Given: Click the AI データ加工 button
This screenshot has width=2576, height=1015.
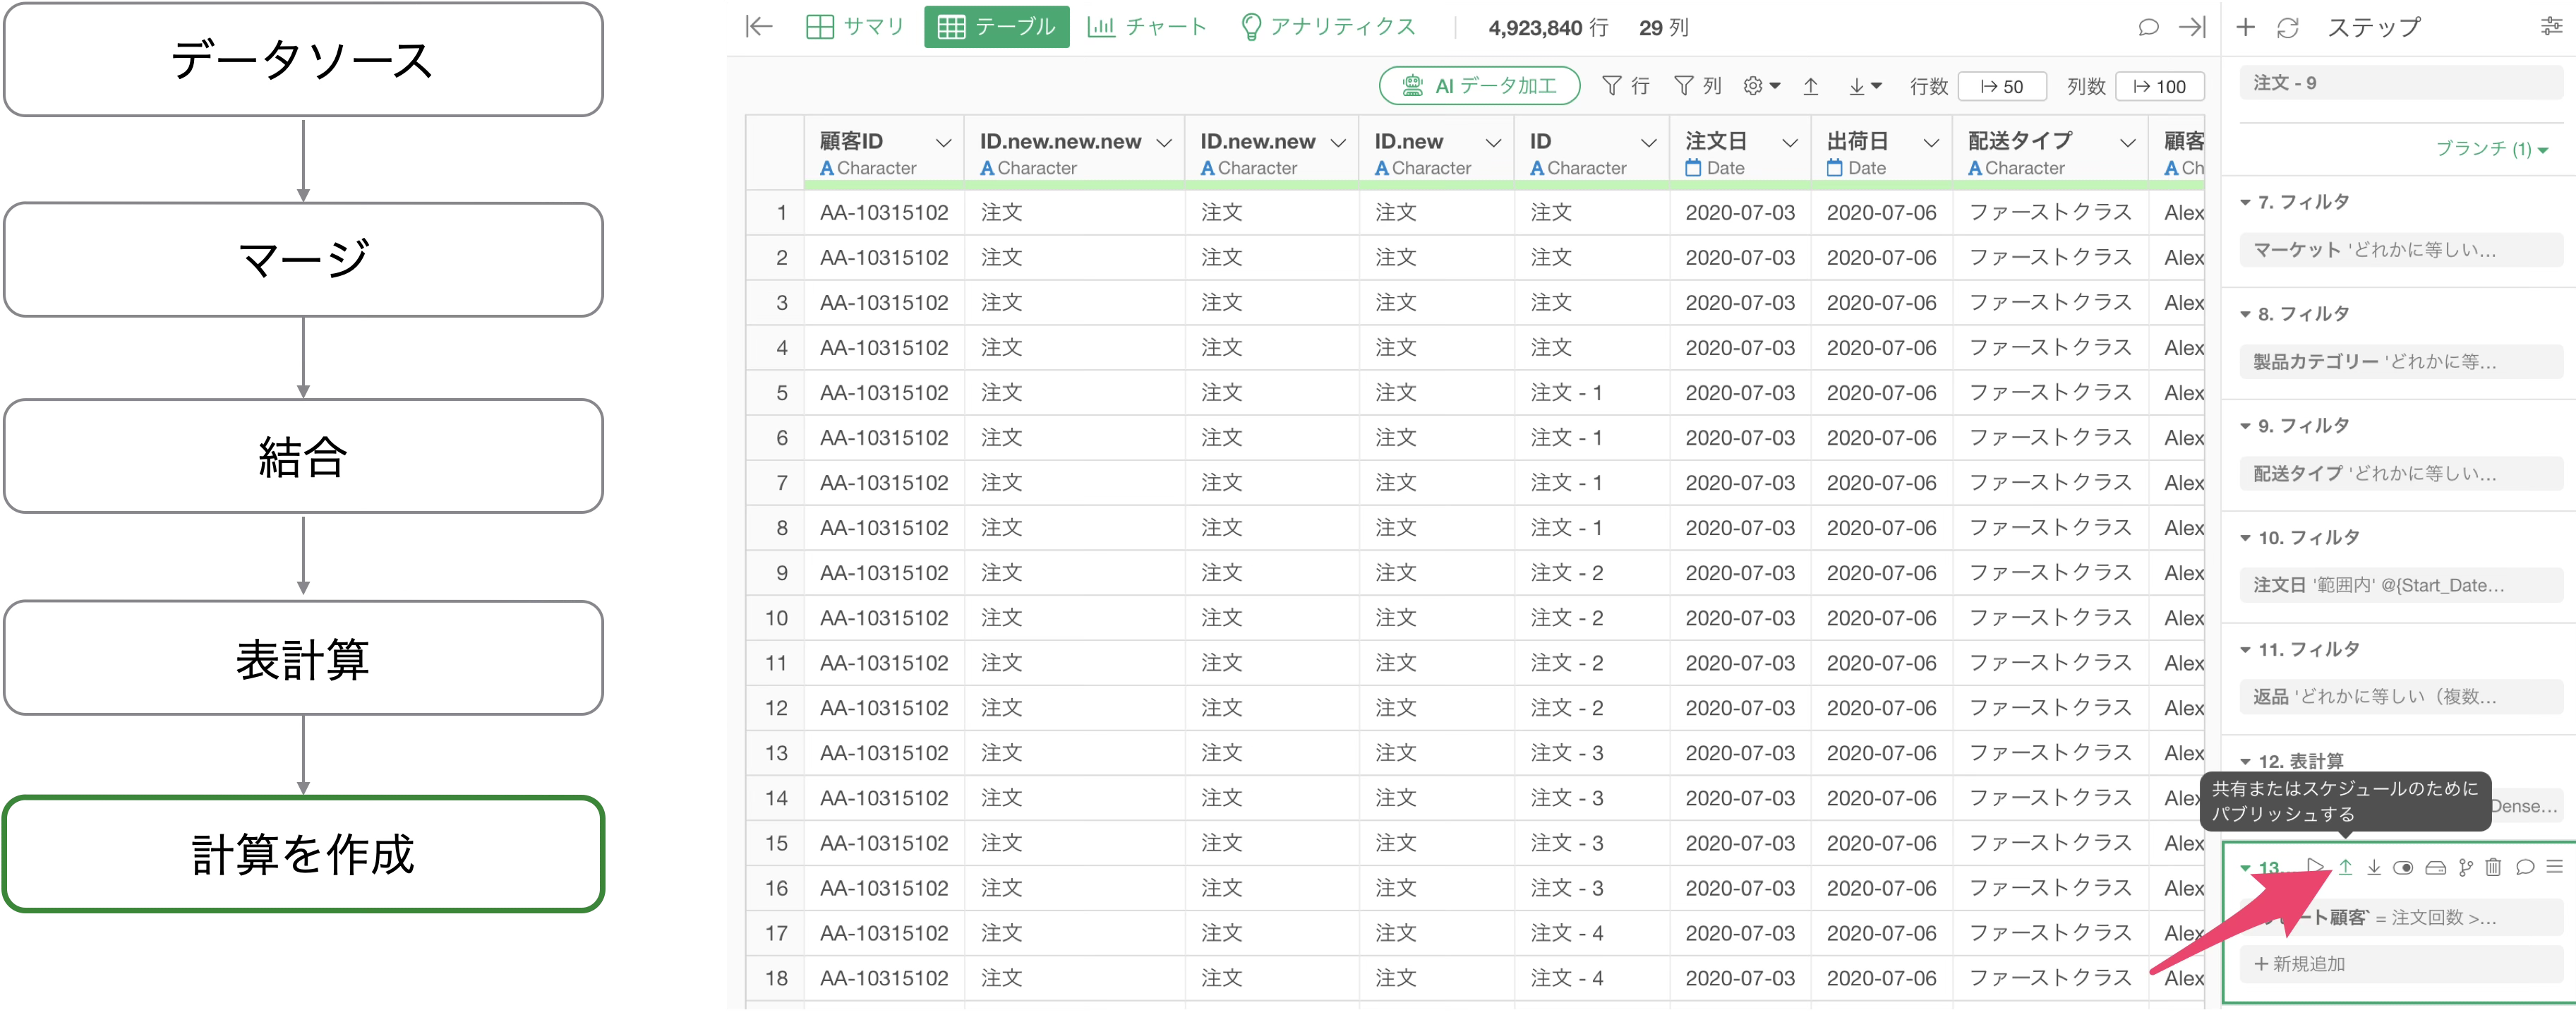Looking at the screenshot, I should pyautogui.click(x=1479, y=86).
